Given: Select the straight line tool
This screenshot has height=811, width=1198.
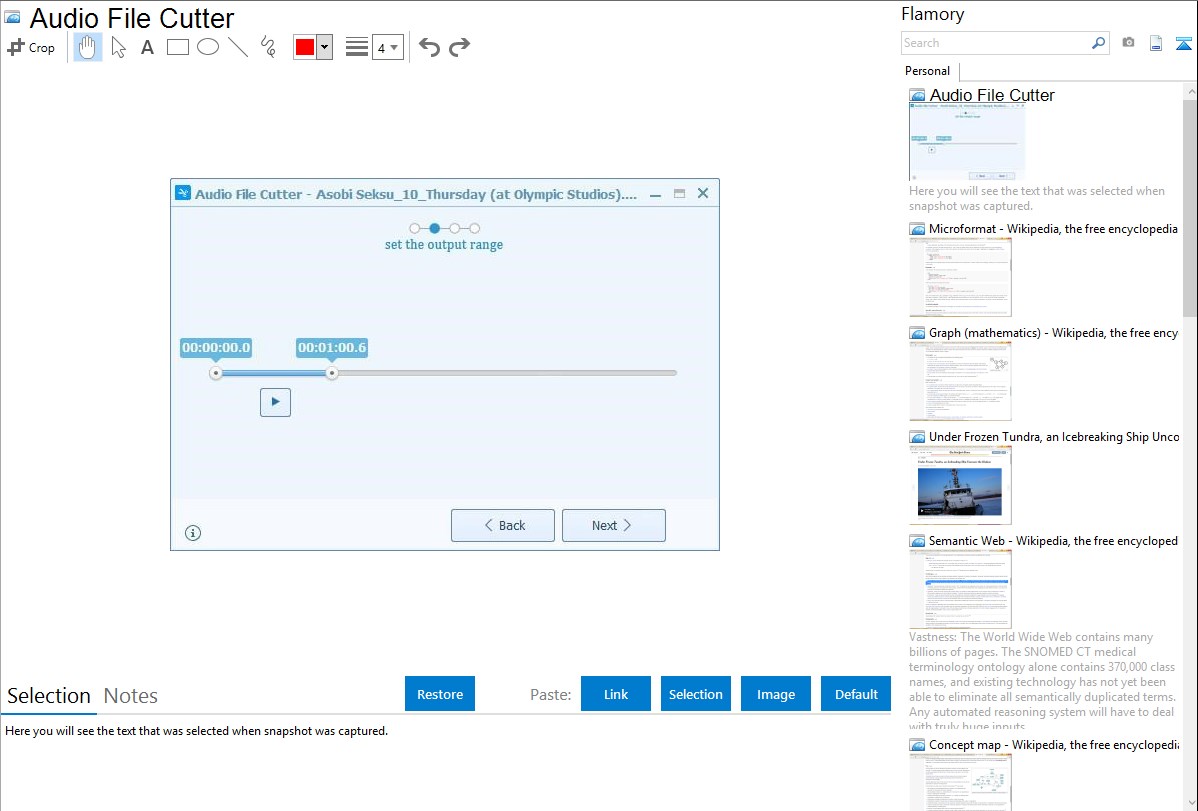Looking at the screenshot, I should pyautogui.click(x=238, y=47).
